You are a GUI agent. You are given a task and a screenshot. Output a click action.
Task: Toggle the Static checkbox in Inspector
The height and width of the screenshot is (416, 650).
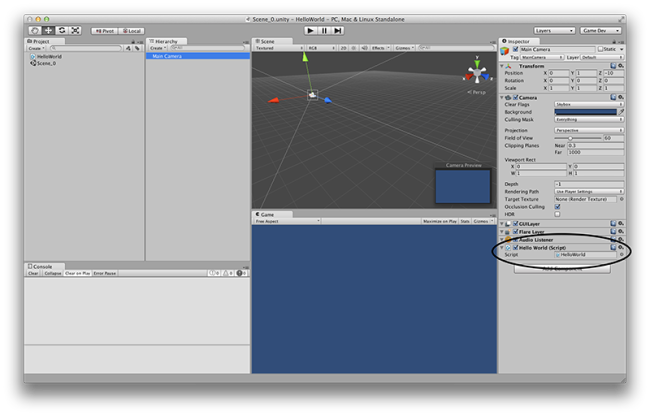coord(600,48)
